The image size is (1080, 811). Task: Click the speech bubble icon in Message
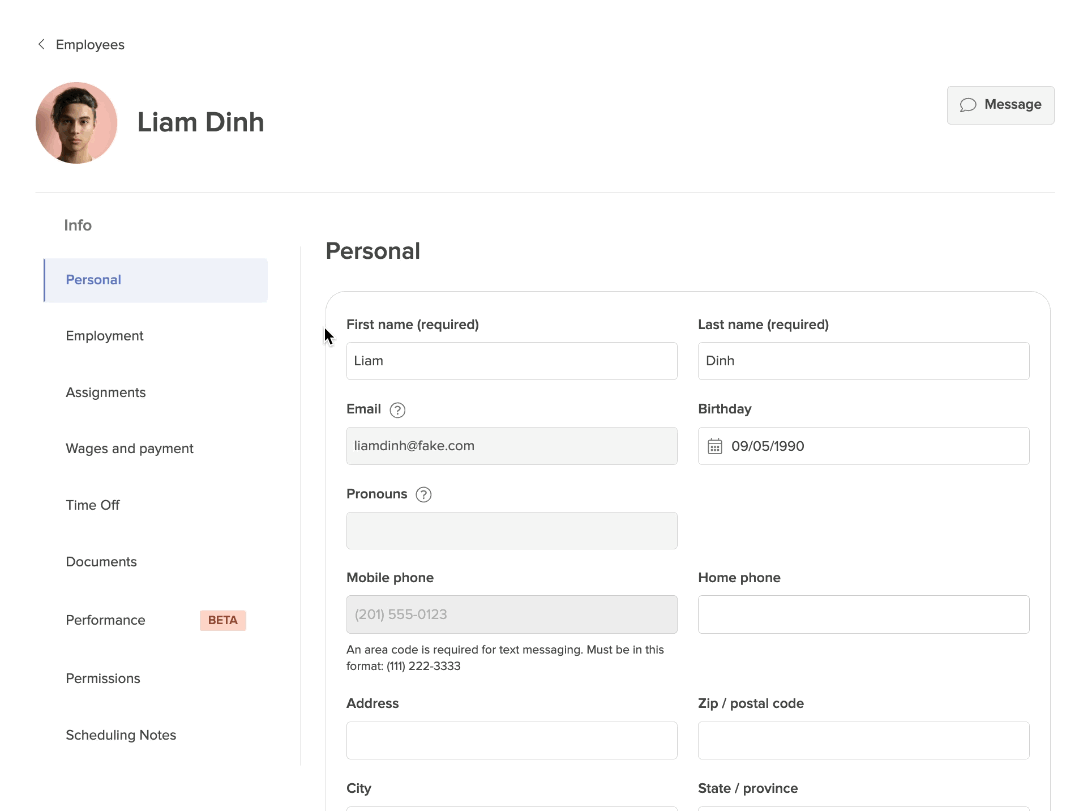968,105
